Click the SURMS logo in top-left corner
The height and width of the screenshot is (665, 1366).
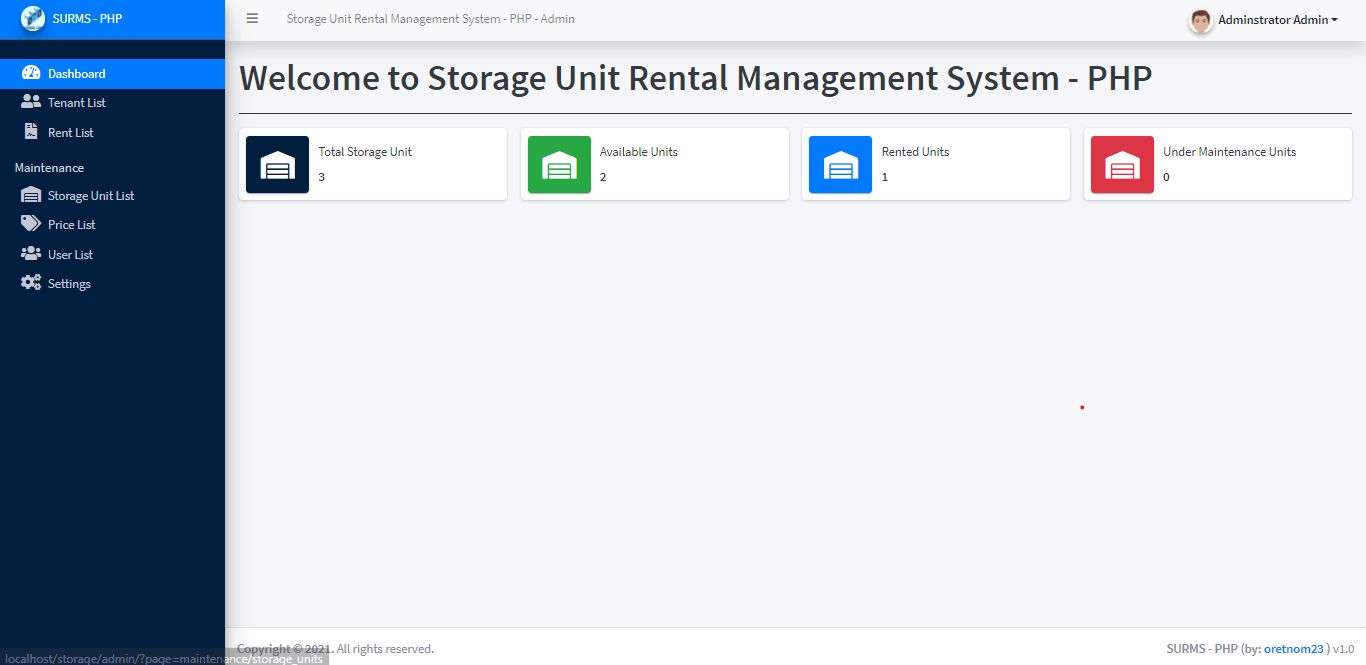pos(33,17)
